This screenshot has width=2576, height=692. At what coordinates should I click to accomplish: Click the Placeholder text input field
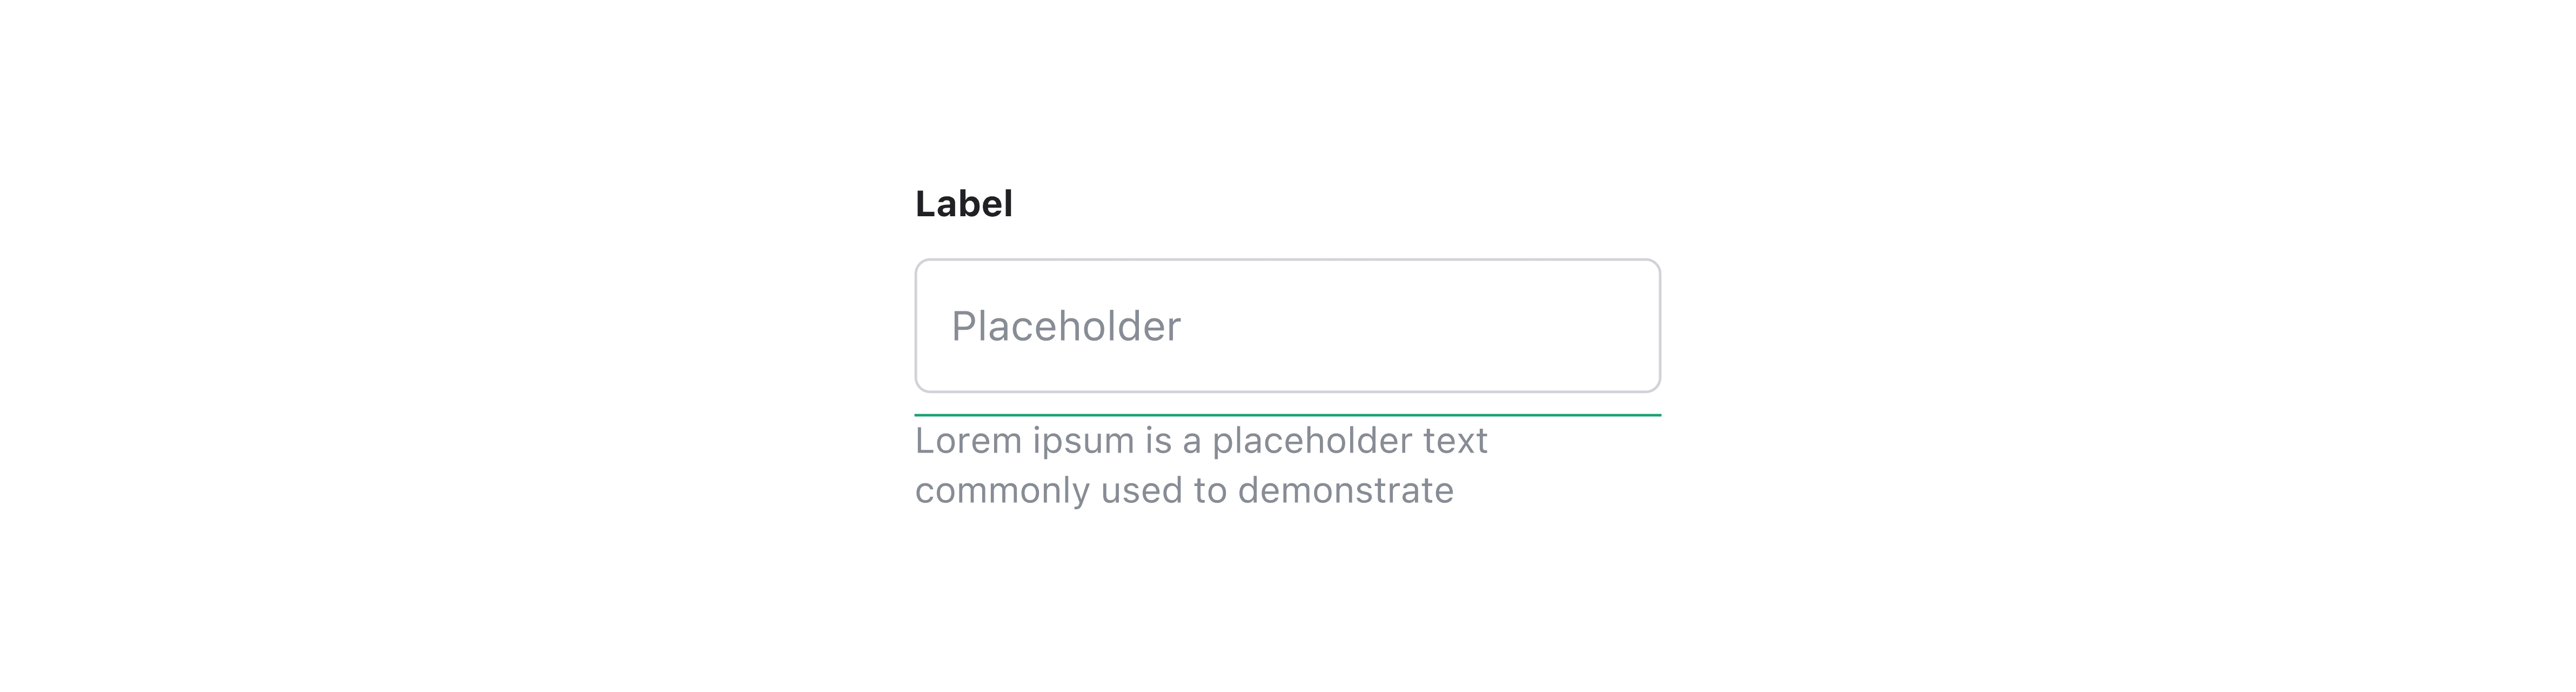(x=1287, y=326)
